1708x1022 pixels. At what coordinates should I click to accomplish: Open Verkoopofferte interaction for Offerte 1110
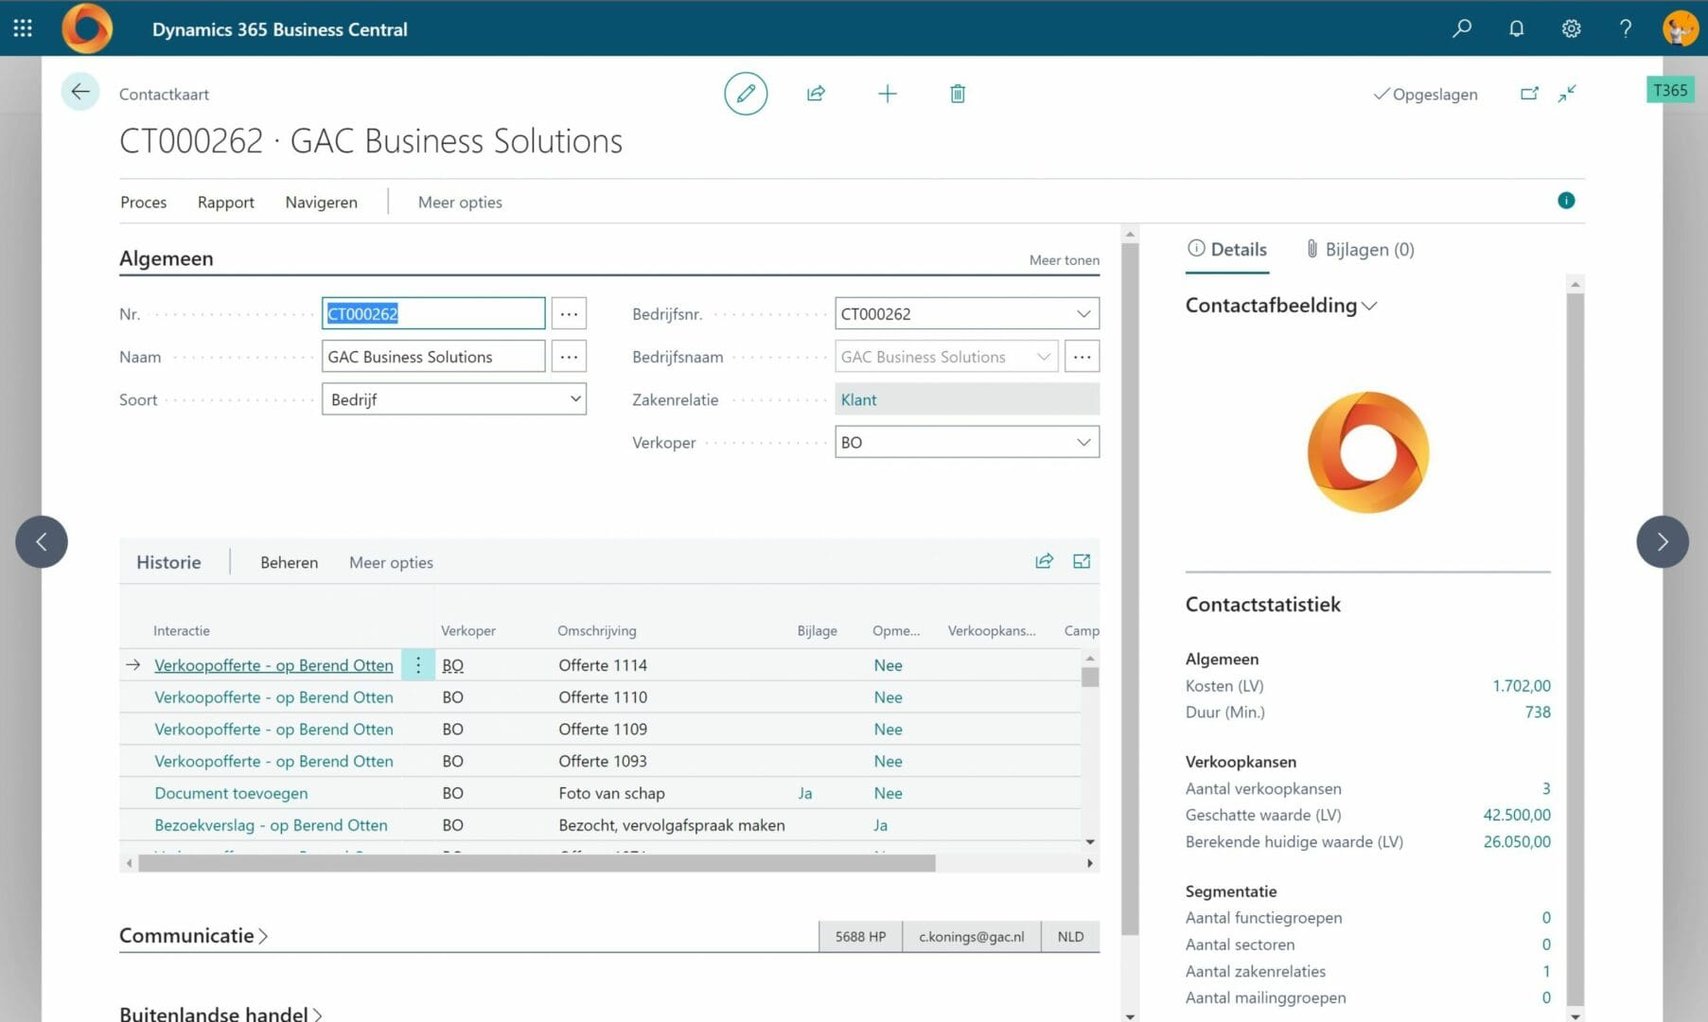[x=273, y=697]
